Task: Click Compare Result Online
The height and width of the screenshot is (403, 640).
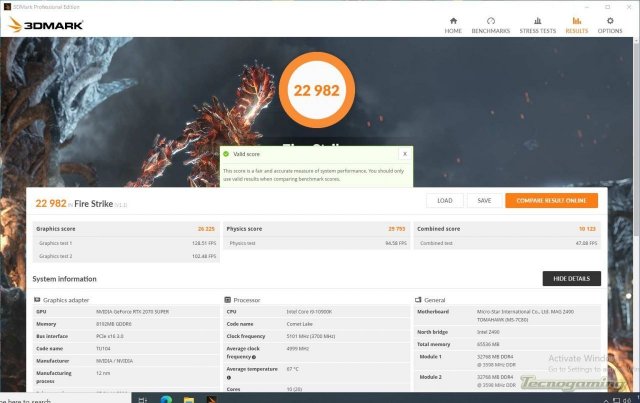Action: click(551, 200)
